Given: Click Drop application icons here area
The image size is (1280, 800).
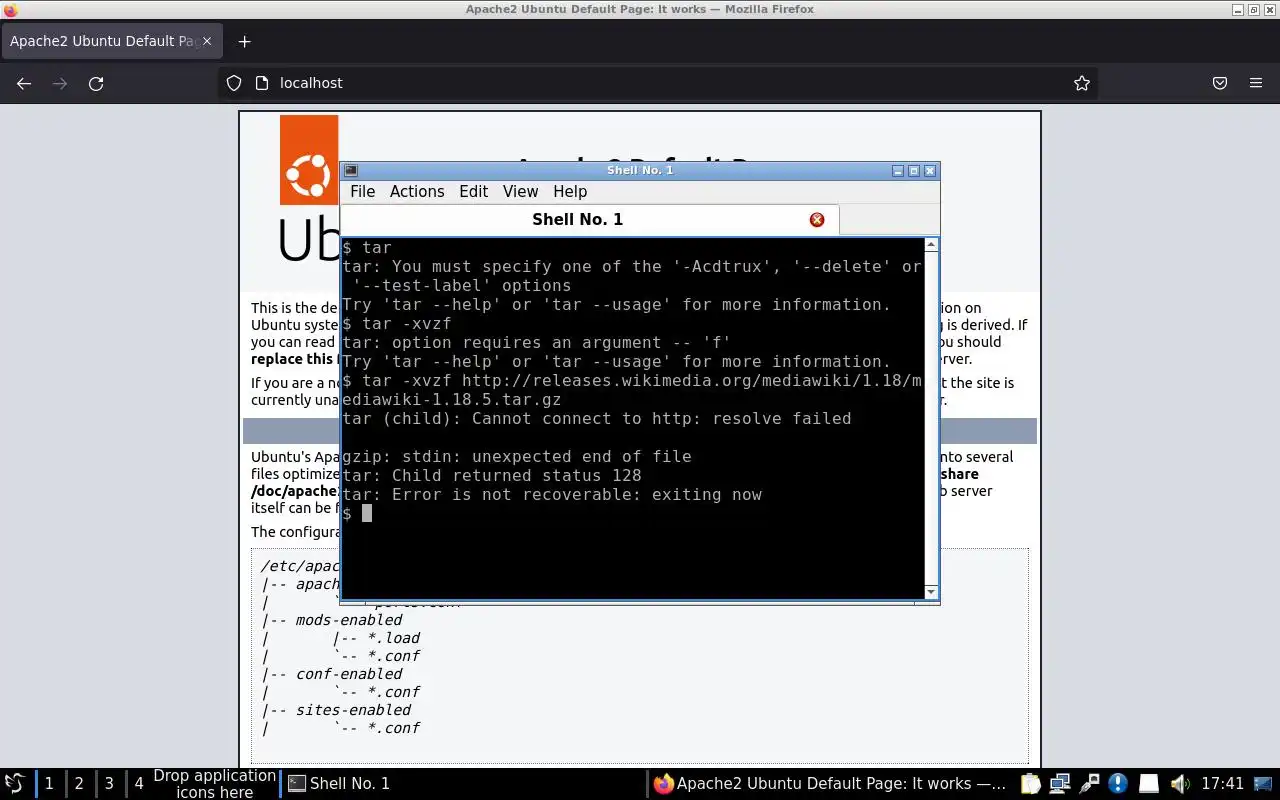Looking at the screenshot, I should point(214,784).
